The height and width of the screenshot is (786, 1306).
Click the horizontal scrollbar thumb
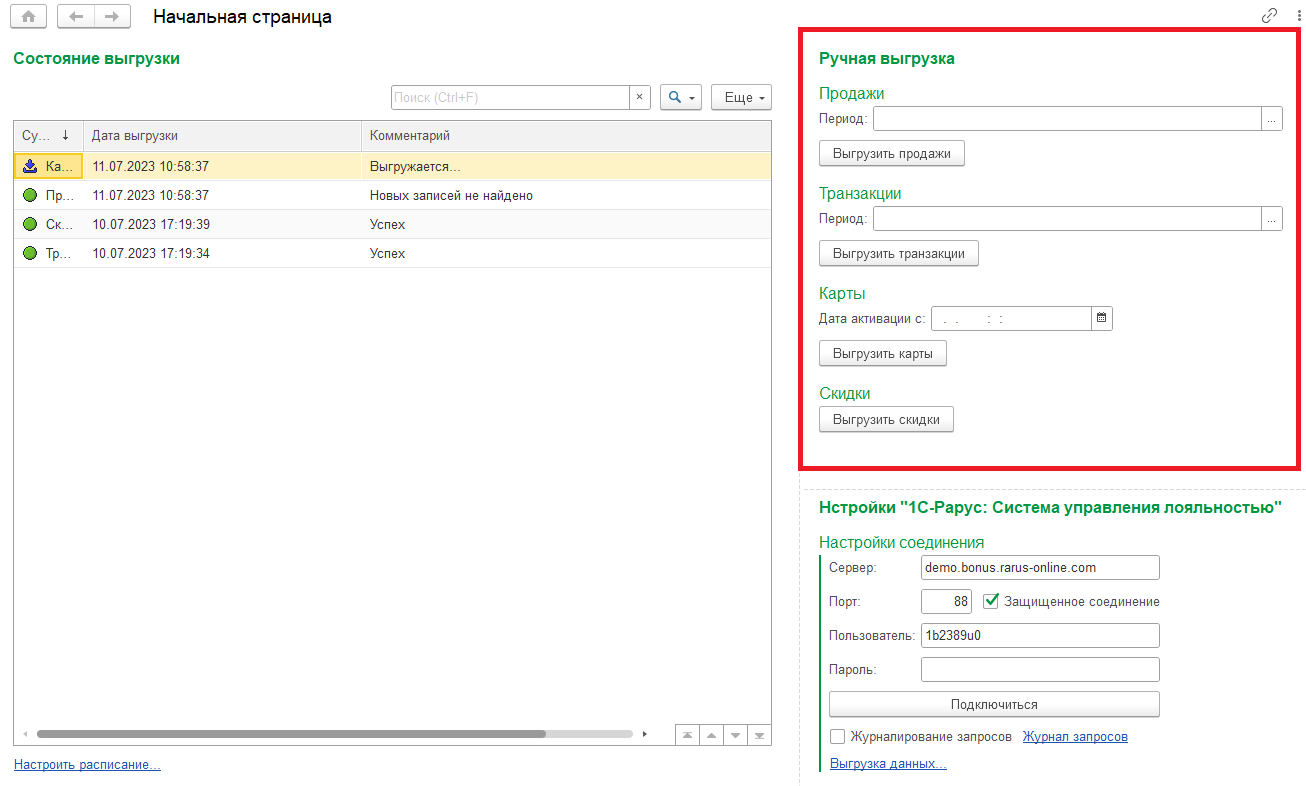point(291,734)
